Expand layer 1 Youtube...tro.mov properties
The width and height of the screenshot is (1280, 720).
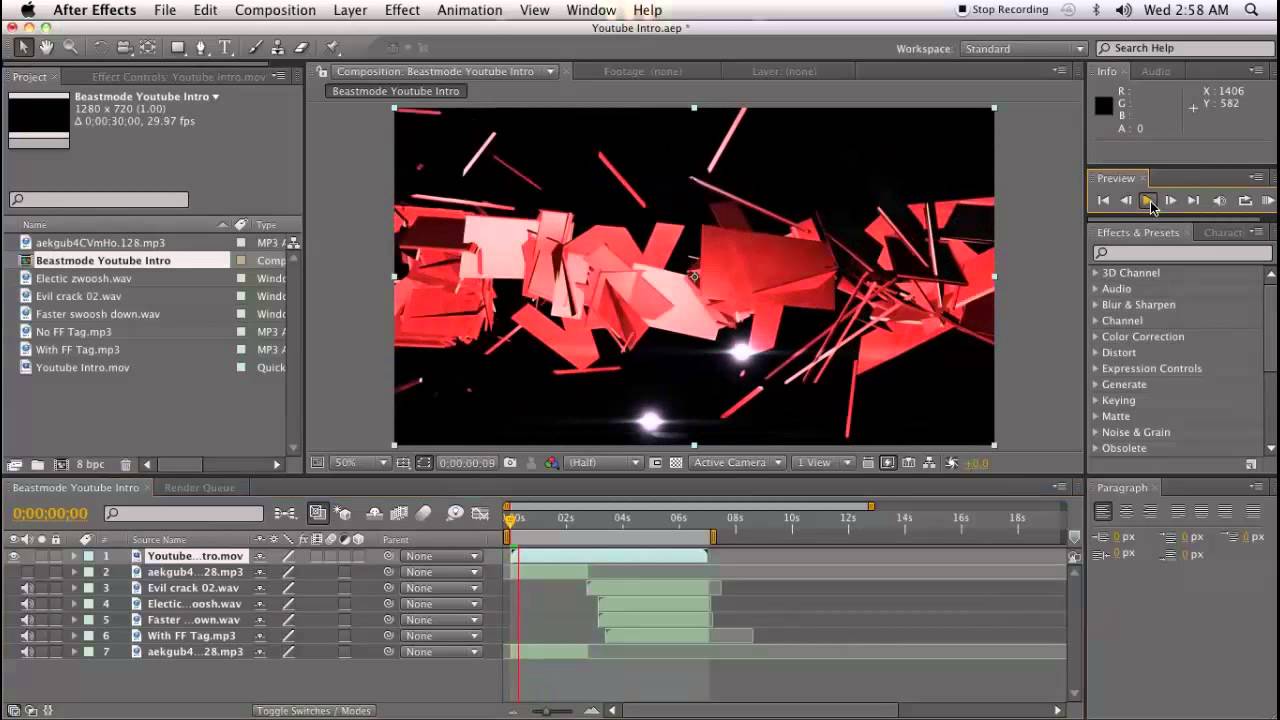tap(73, 556)
